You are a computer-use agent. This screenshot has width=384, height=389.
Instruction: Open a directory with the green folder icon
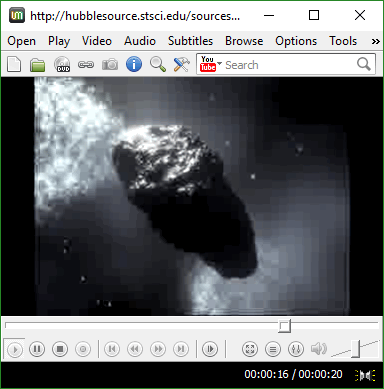click(x=38, y=65)
